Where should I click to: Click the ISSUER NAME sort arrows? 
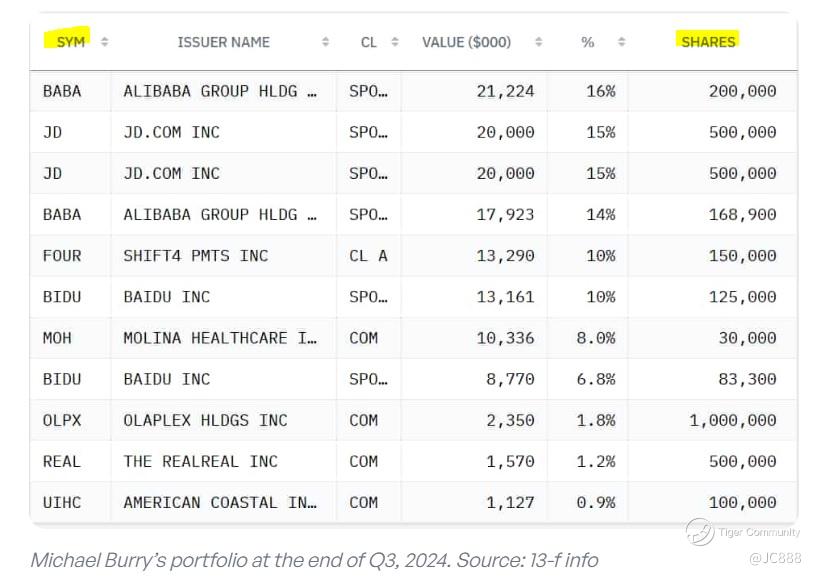click(325, 42)
